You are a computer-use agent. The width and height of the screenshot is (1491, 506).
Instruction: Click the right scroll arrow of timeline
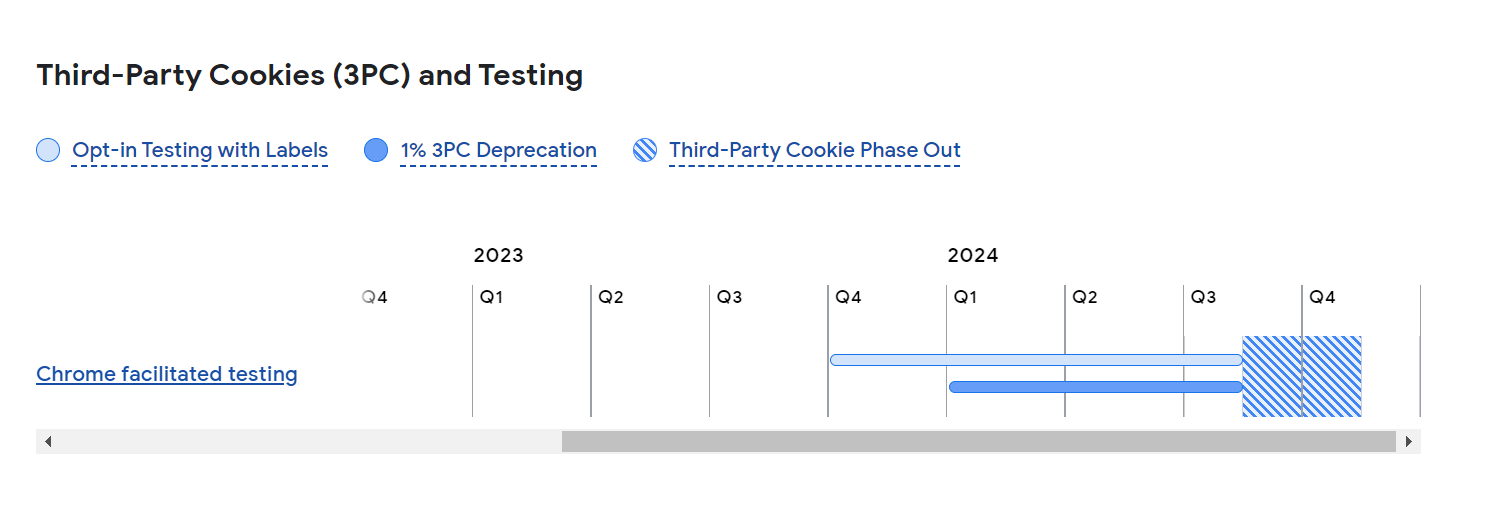[x=1409, y=442]
